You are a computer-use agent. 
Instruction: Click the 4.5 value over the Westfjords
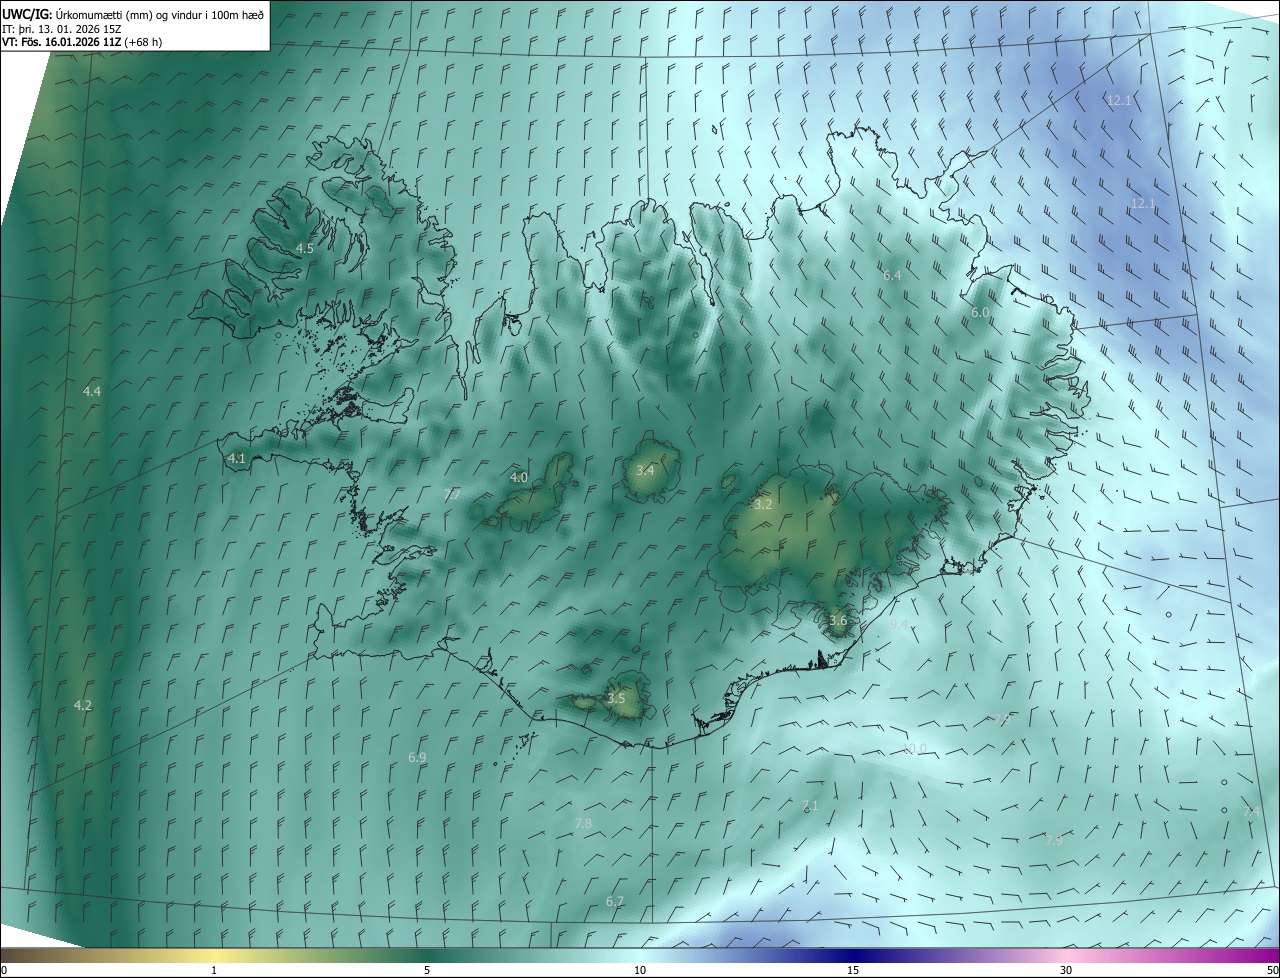[x=305, y=248]
